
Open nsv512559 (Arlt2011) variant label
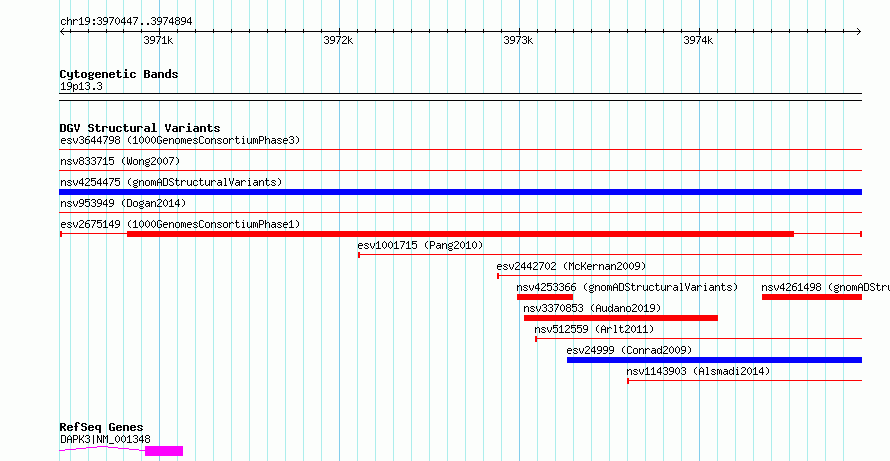click(594, 329)
